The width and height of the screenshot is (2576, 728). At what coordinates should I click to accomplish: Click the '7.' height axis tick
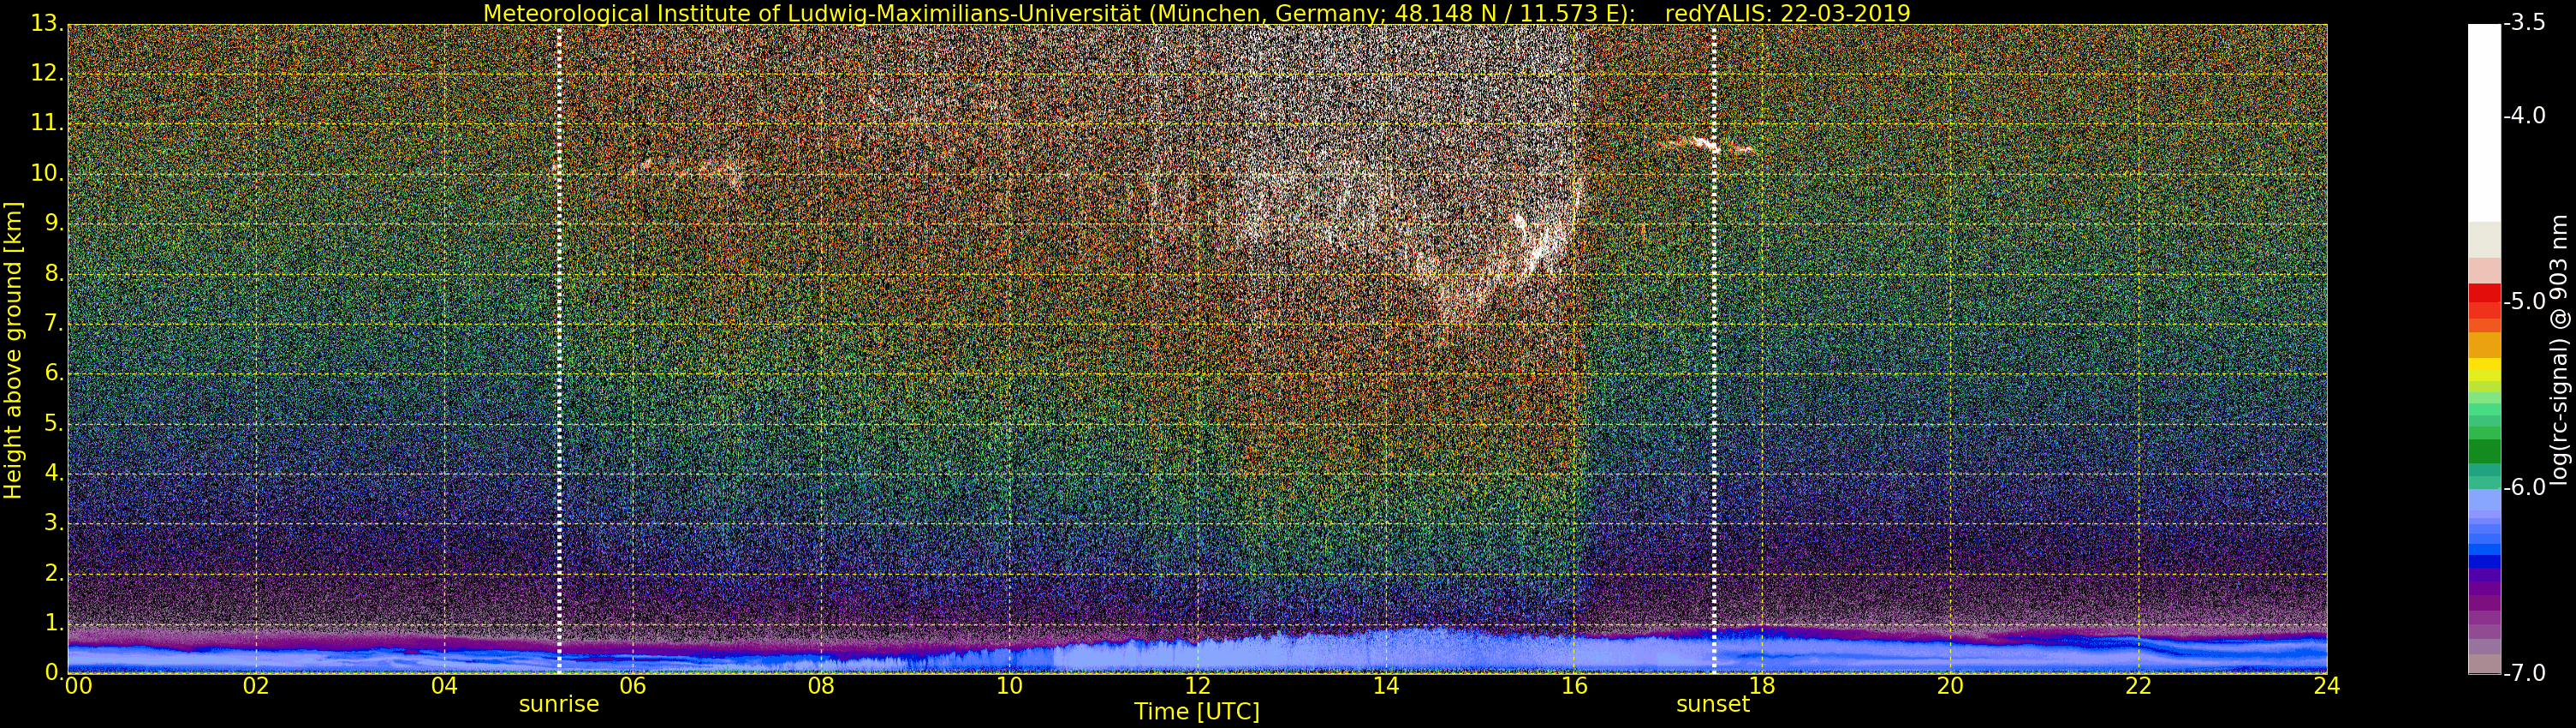coord(54,322)
